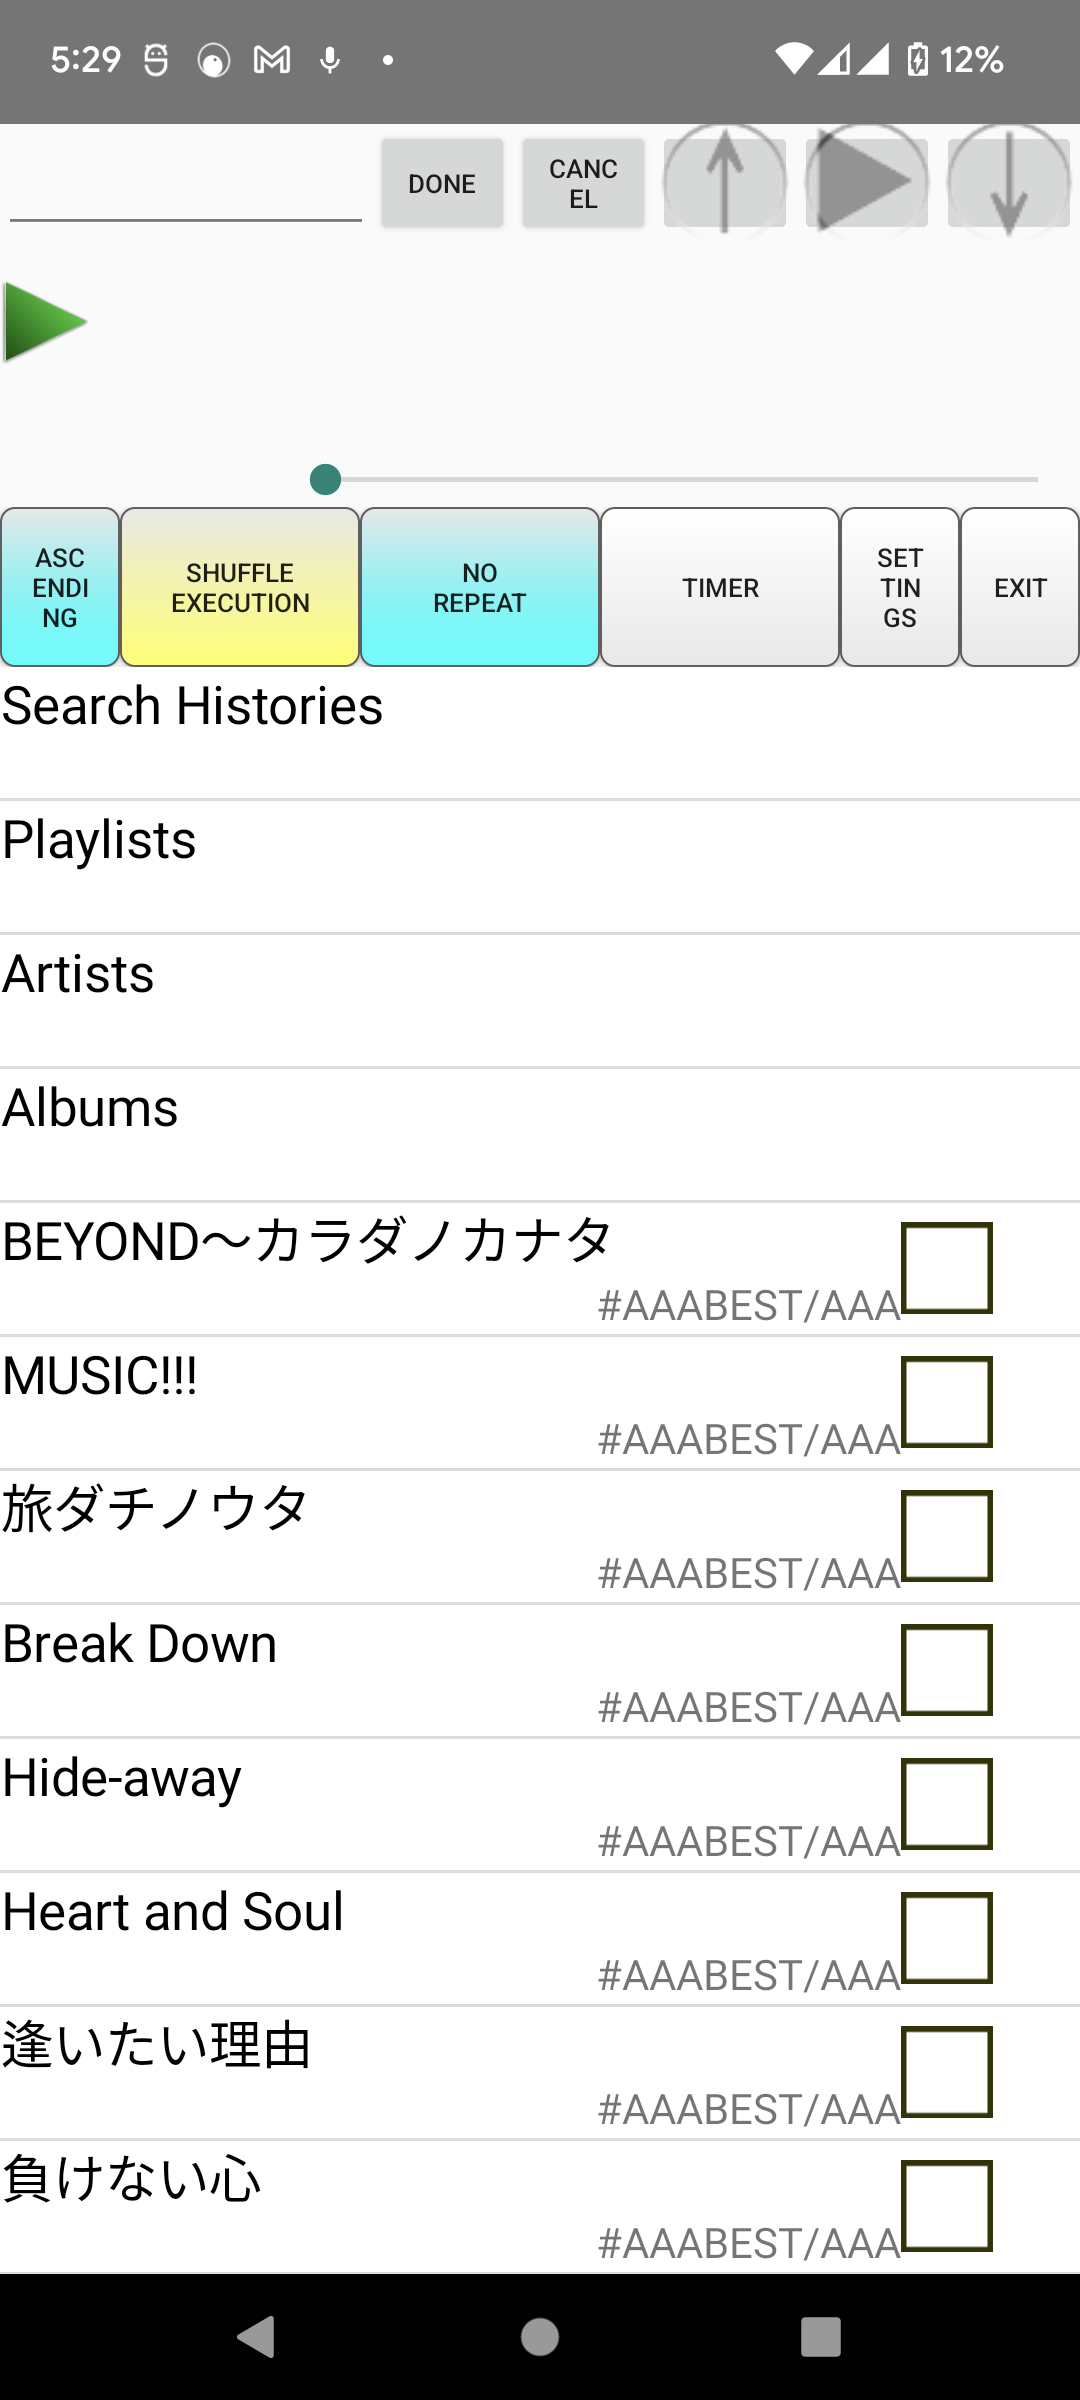1080x2400 pixels.
Task: Click the DONE button
Action: [x=442, y=183]
